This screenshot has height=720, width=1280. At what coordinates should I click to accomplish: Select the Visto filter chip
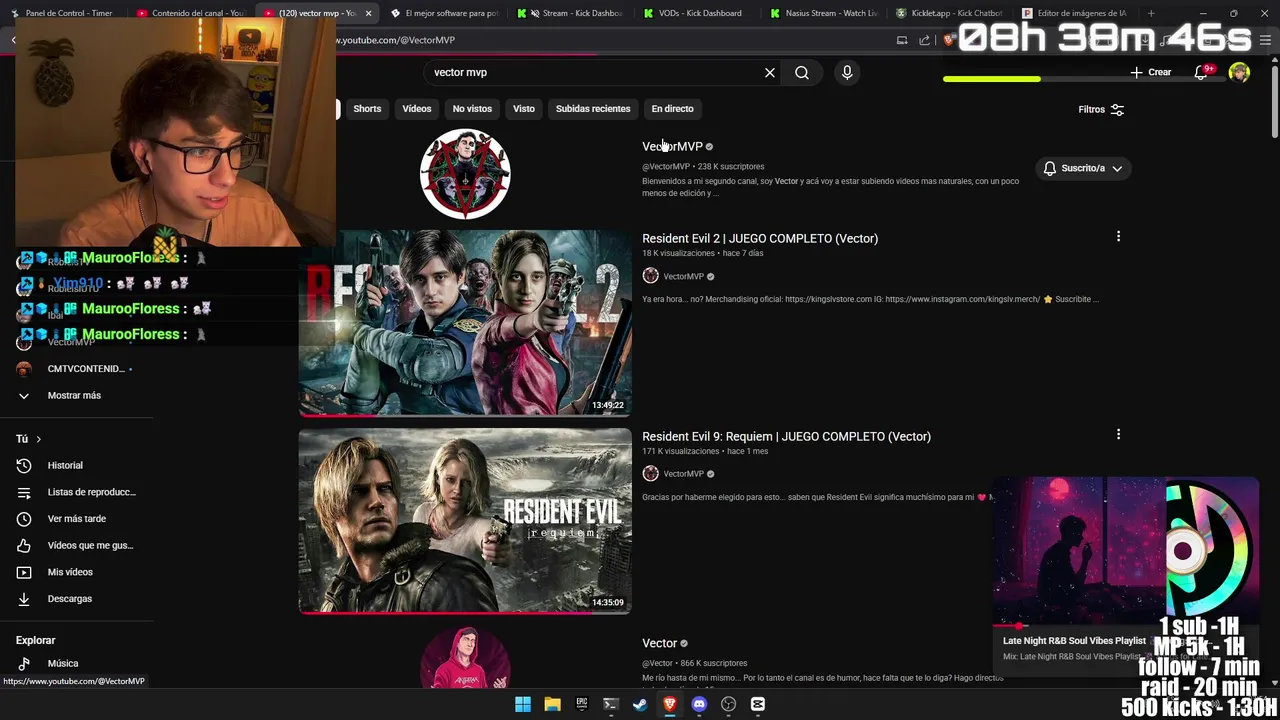pos(524,109)
